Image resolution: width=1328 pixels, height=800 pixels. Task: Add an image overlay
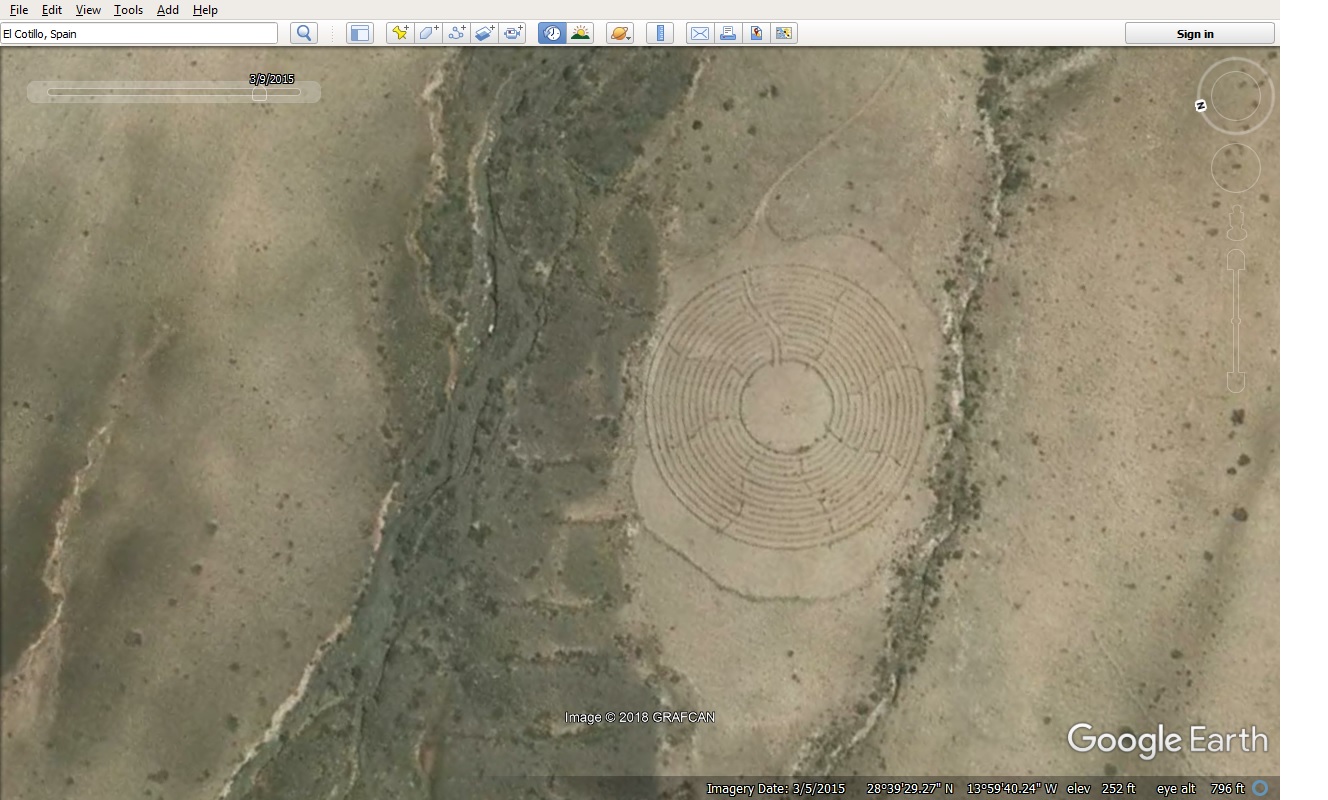(485, 33)
